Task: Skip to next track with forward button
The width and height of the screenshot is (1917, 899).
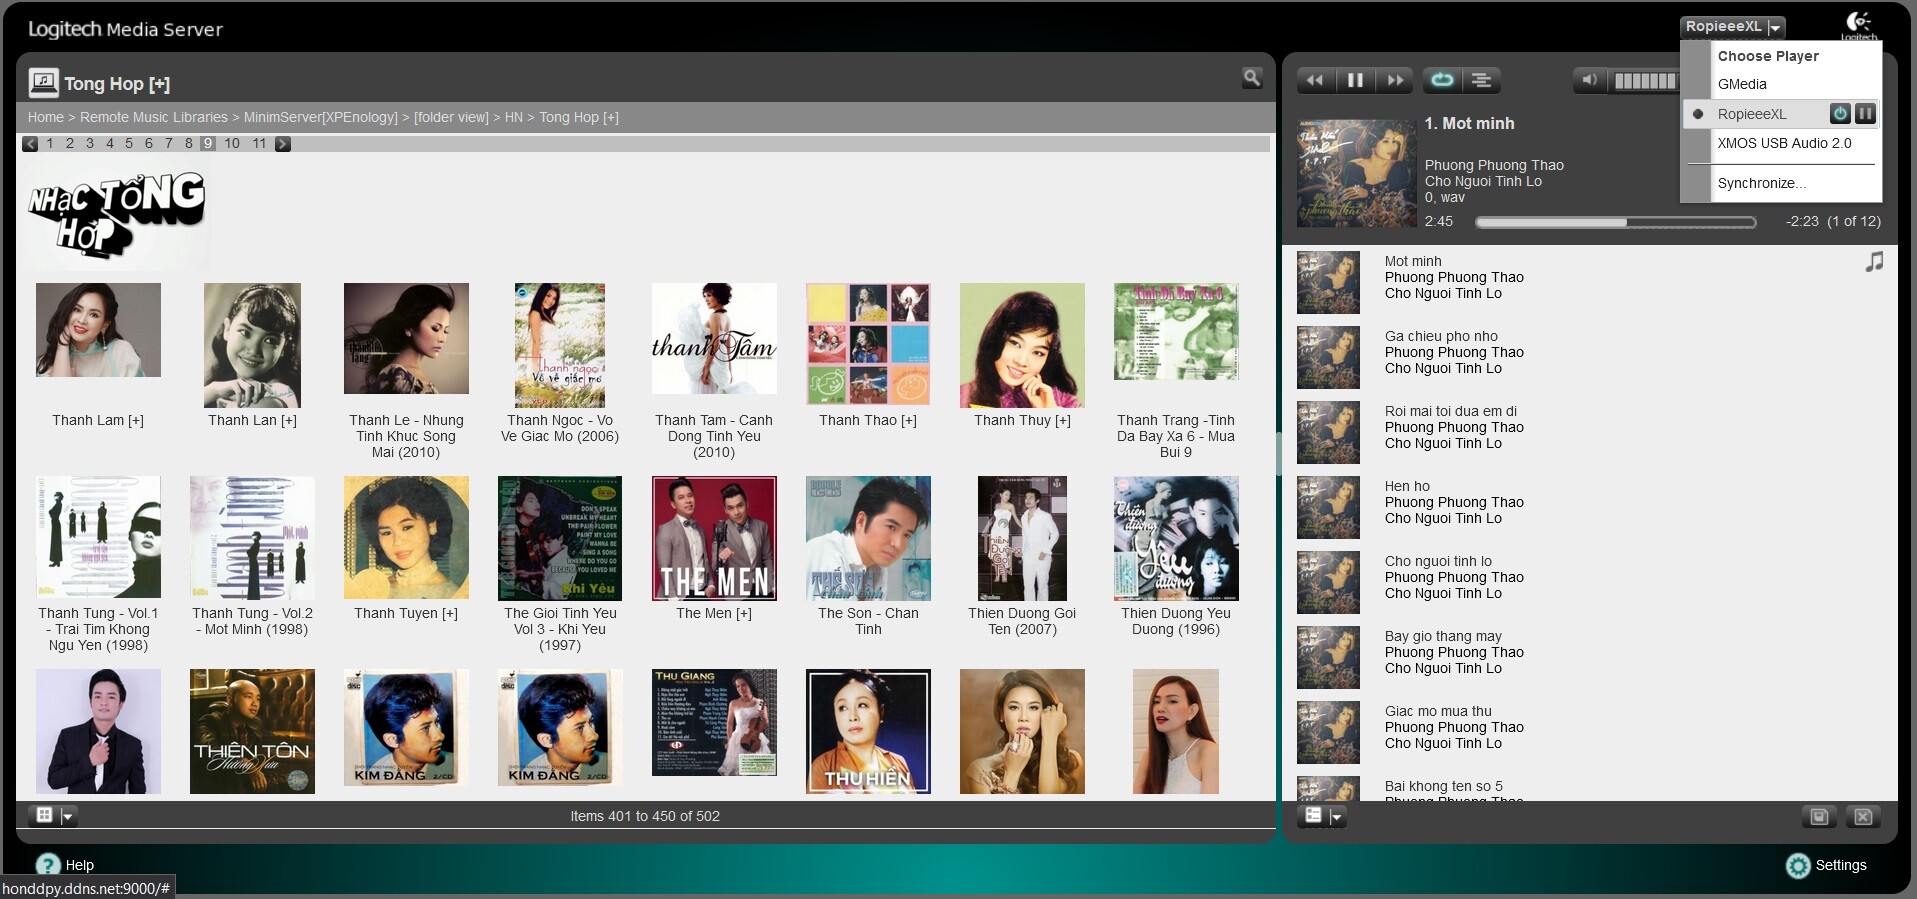Action: (x=1394, y=80)
